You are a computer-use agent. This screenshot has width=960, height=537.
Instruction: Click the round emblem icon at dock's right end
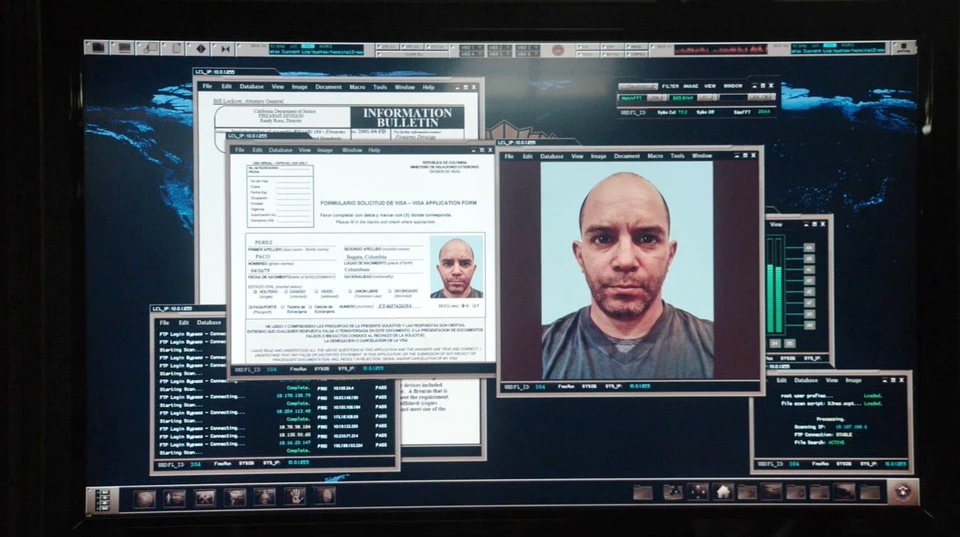tap(902, 491)
